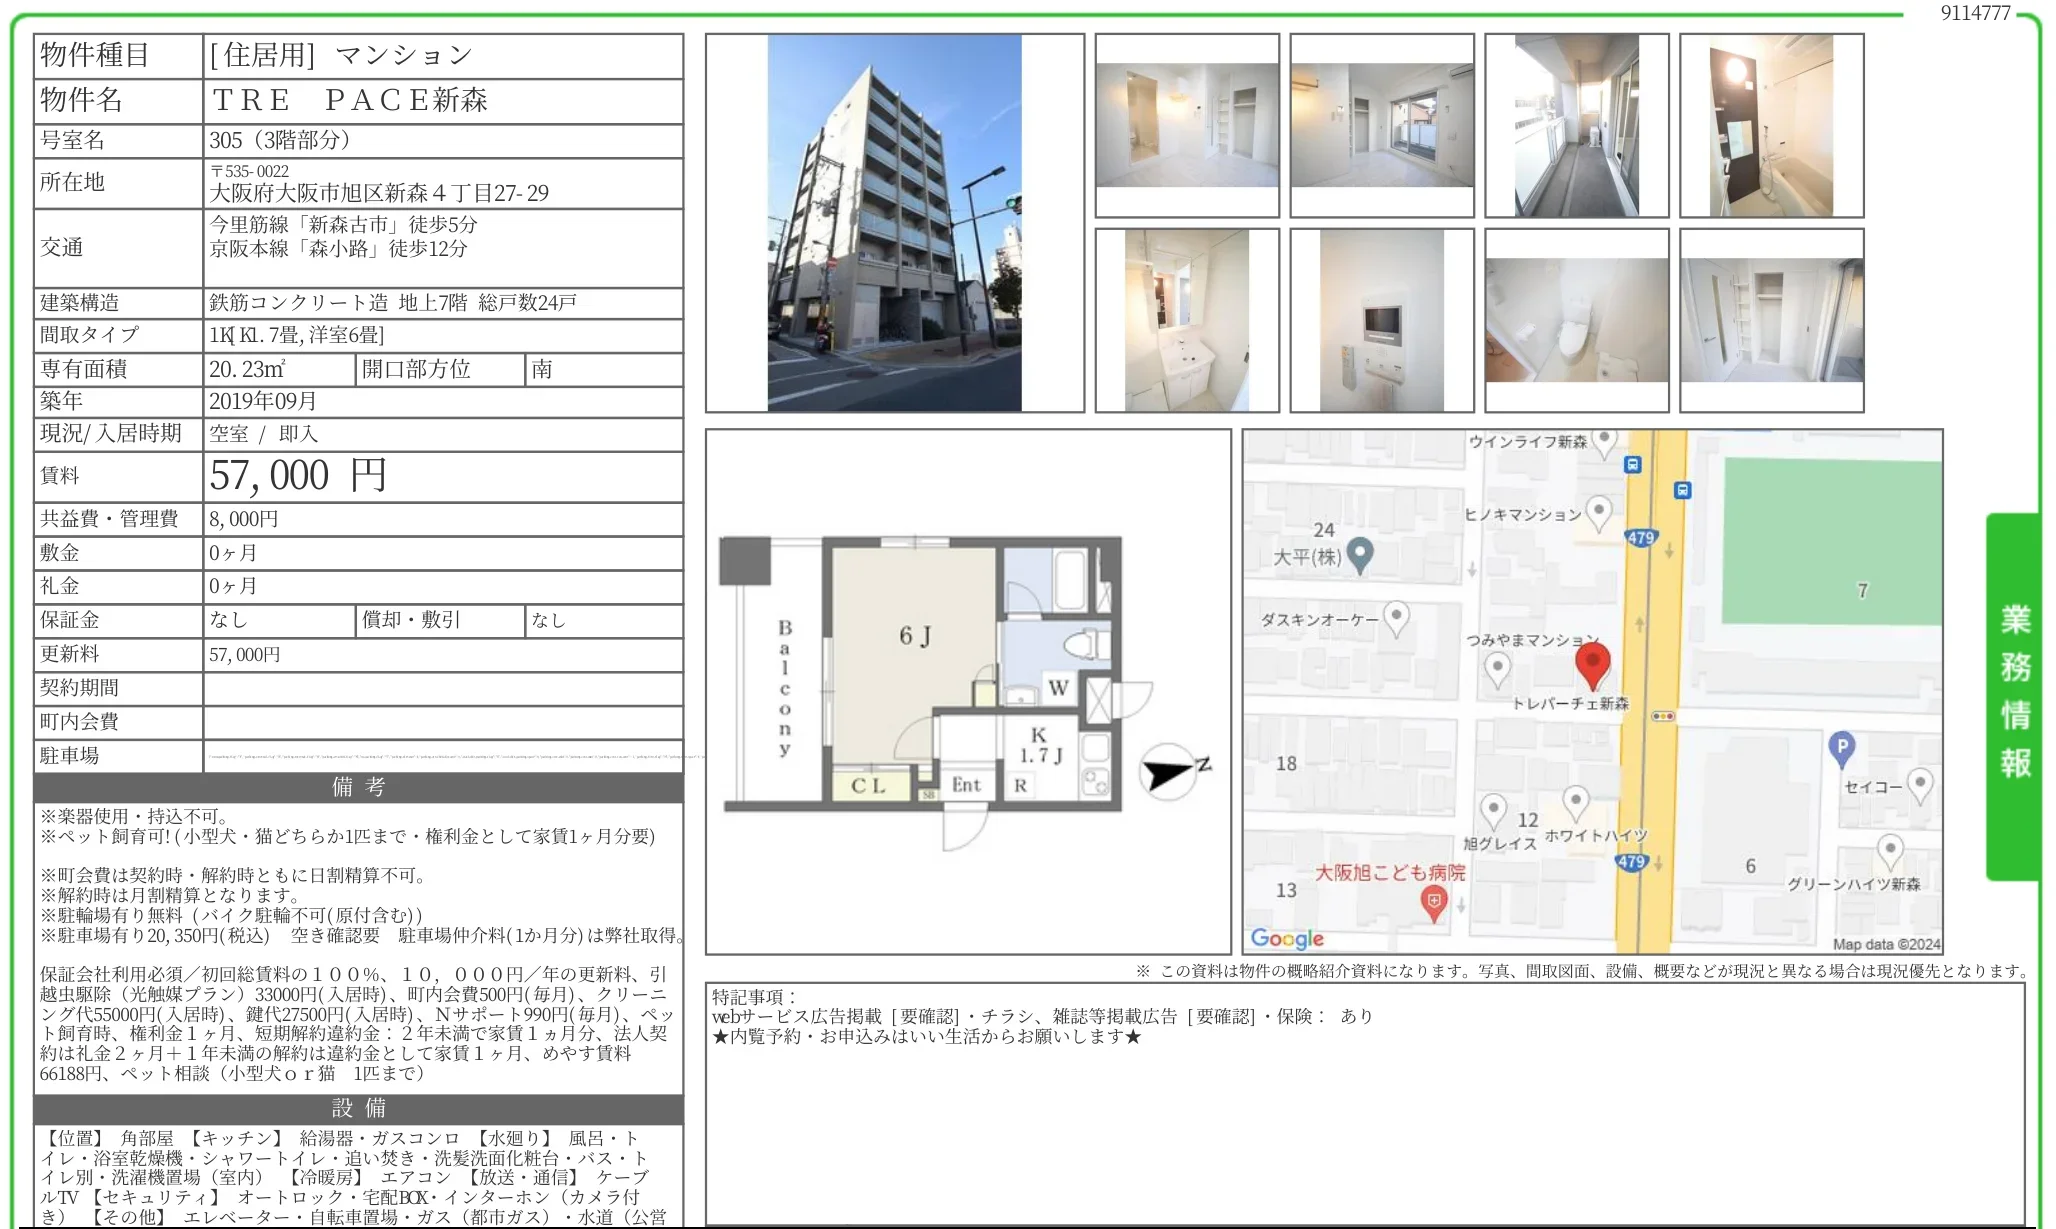The width and height of the screenshot is (2056, 1229).
Task: Click the Osaka Asahi Children's Hospital marker
Action: pos(1433,902)
